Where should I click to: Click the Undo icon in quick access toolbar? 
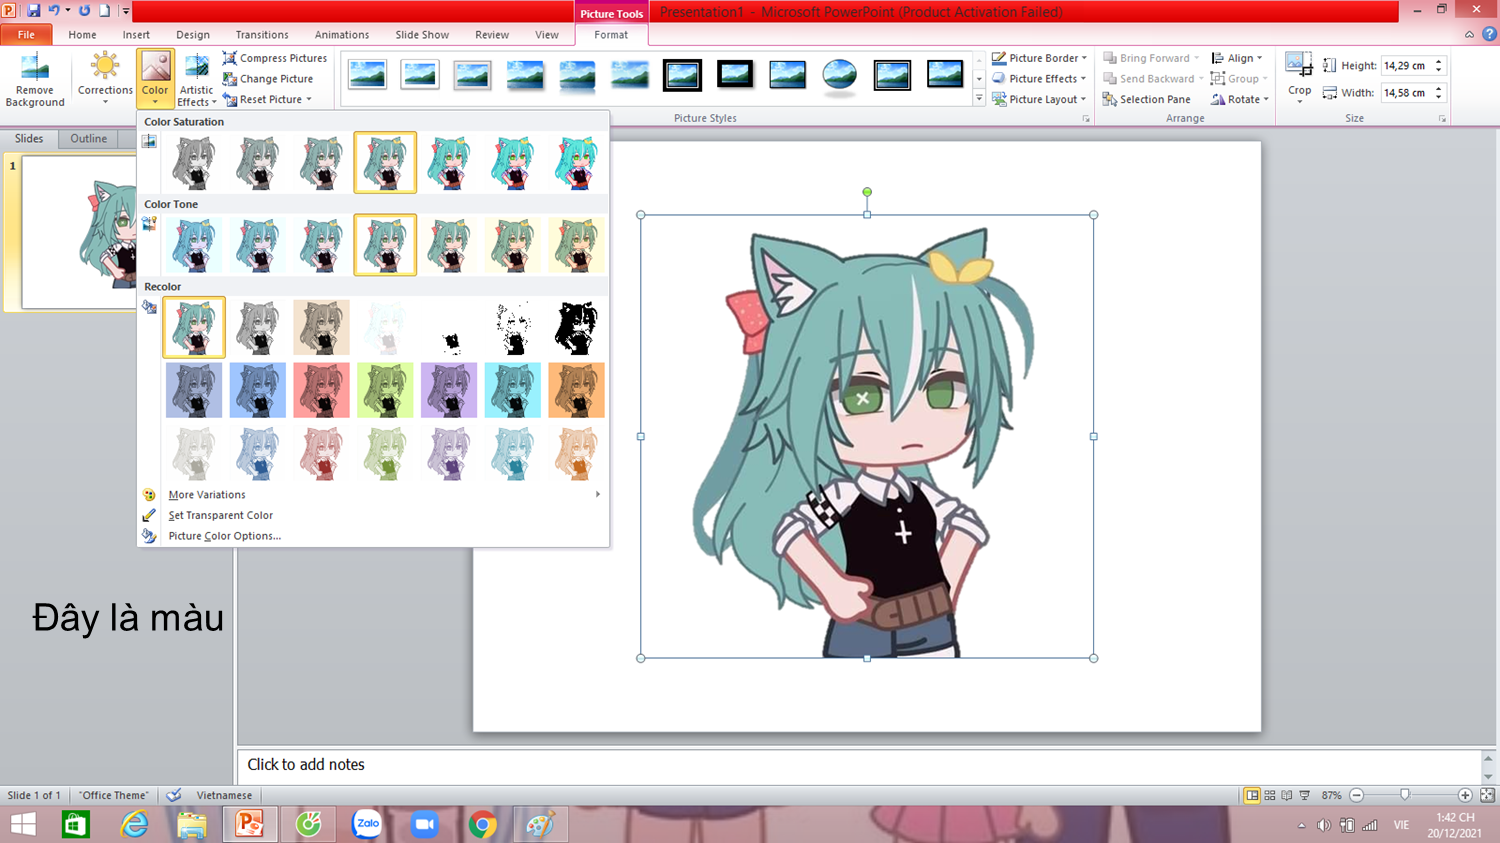tap(54, 11)
